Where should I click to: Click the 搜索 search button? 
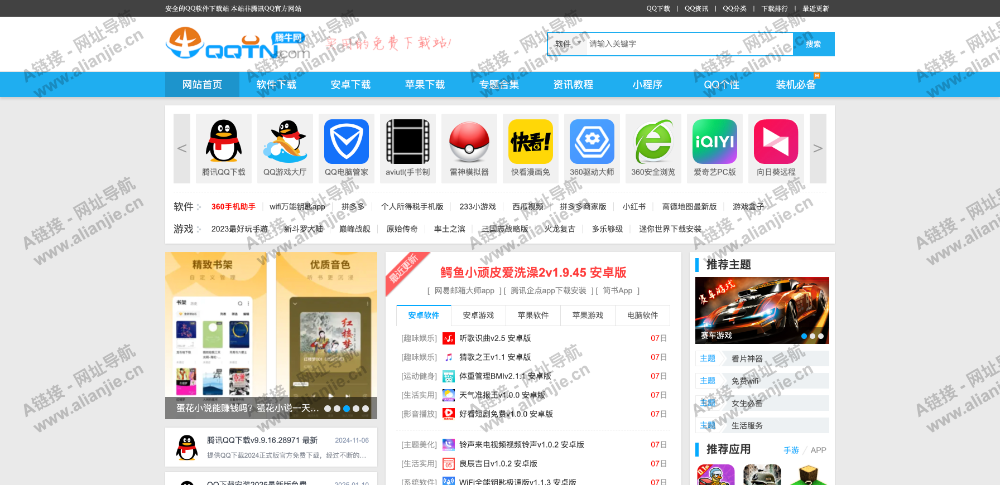pyautogui.click(x=813, y=44)
